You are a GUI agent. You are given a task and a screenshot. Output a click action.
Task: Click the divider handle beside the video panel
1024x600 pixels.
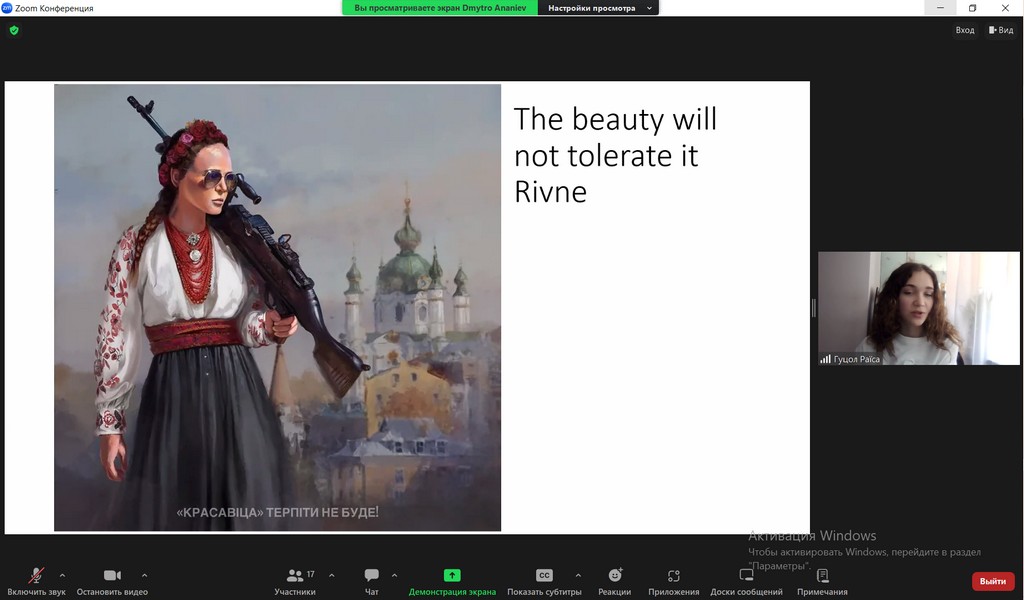(813, 308)
